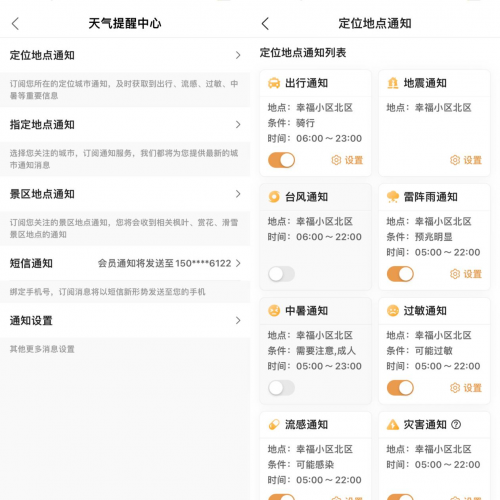
Task: Tap the face icon beside 过敏通知
Action: (x=393, y=311)
